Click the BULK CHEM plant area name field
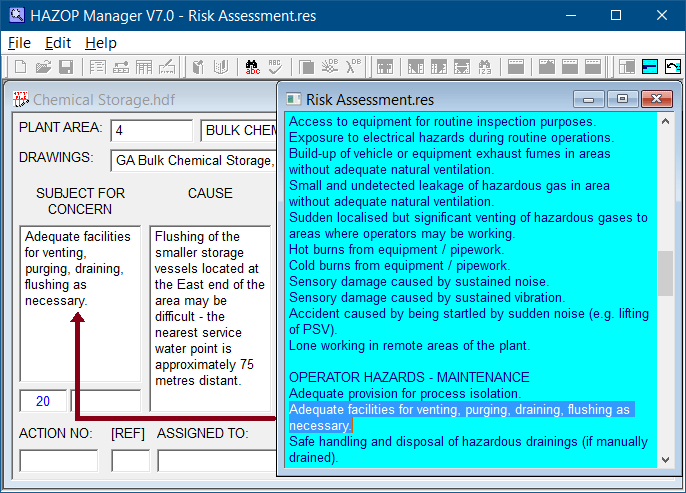Viewport: 686px width, 493px height. 239,130
